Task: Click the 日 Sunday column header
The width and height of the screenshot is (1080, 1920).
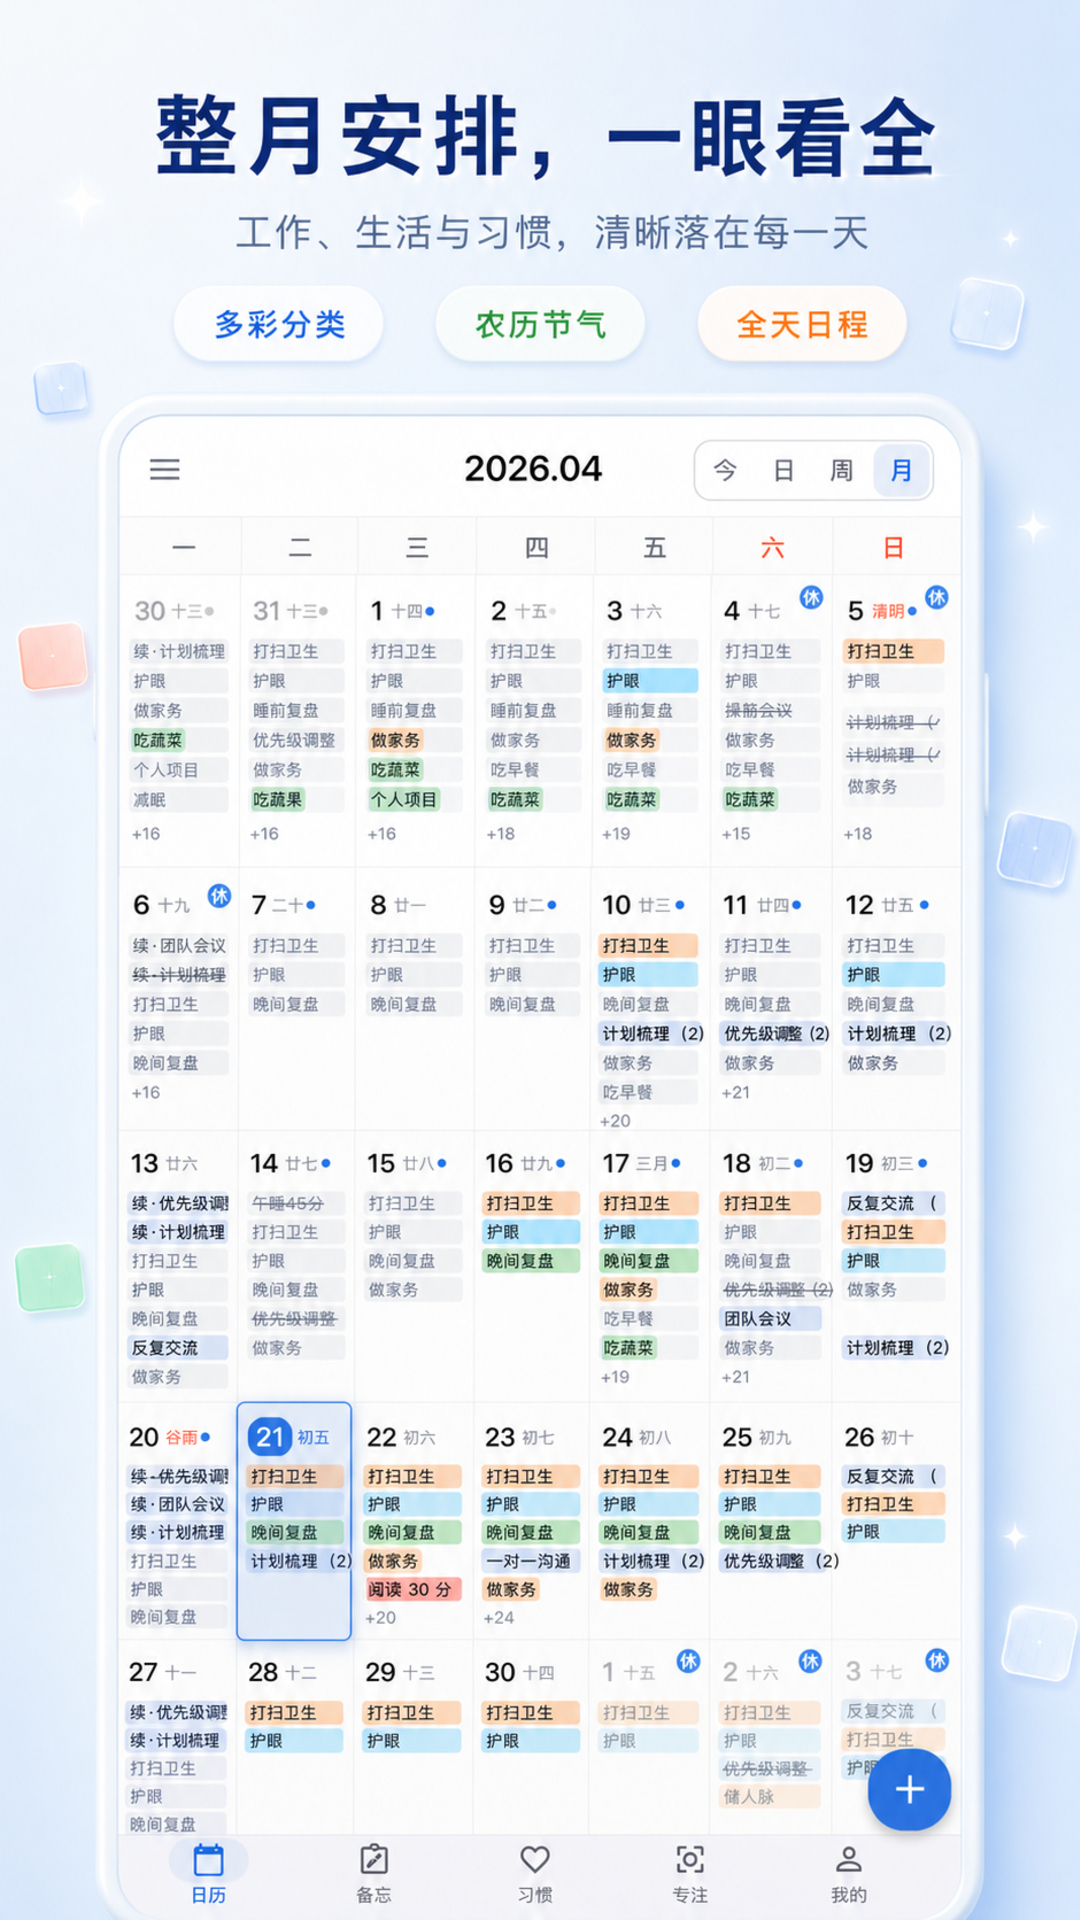Action: (893, 547)
